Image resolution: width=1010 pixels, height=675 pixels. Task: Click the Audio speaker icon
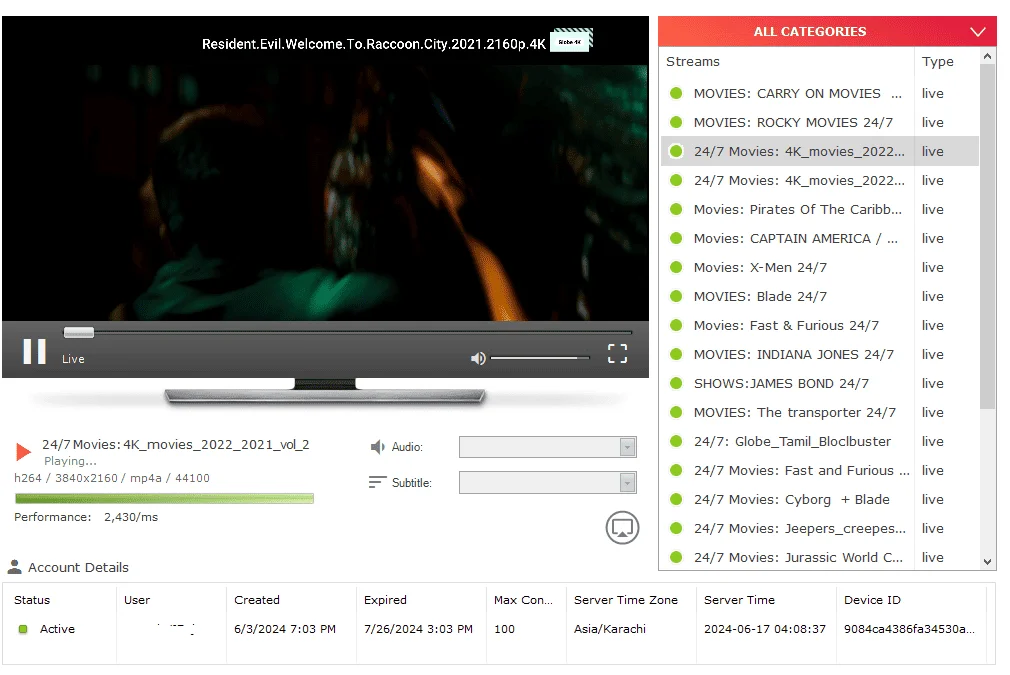coord(377,446)
